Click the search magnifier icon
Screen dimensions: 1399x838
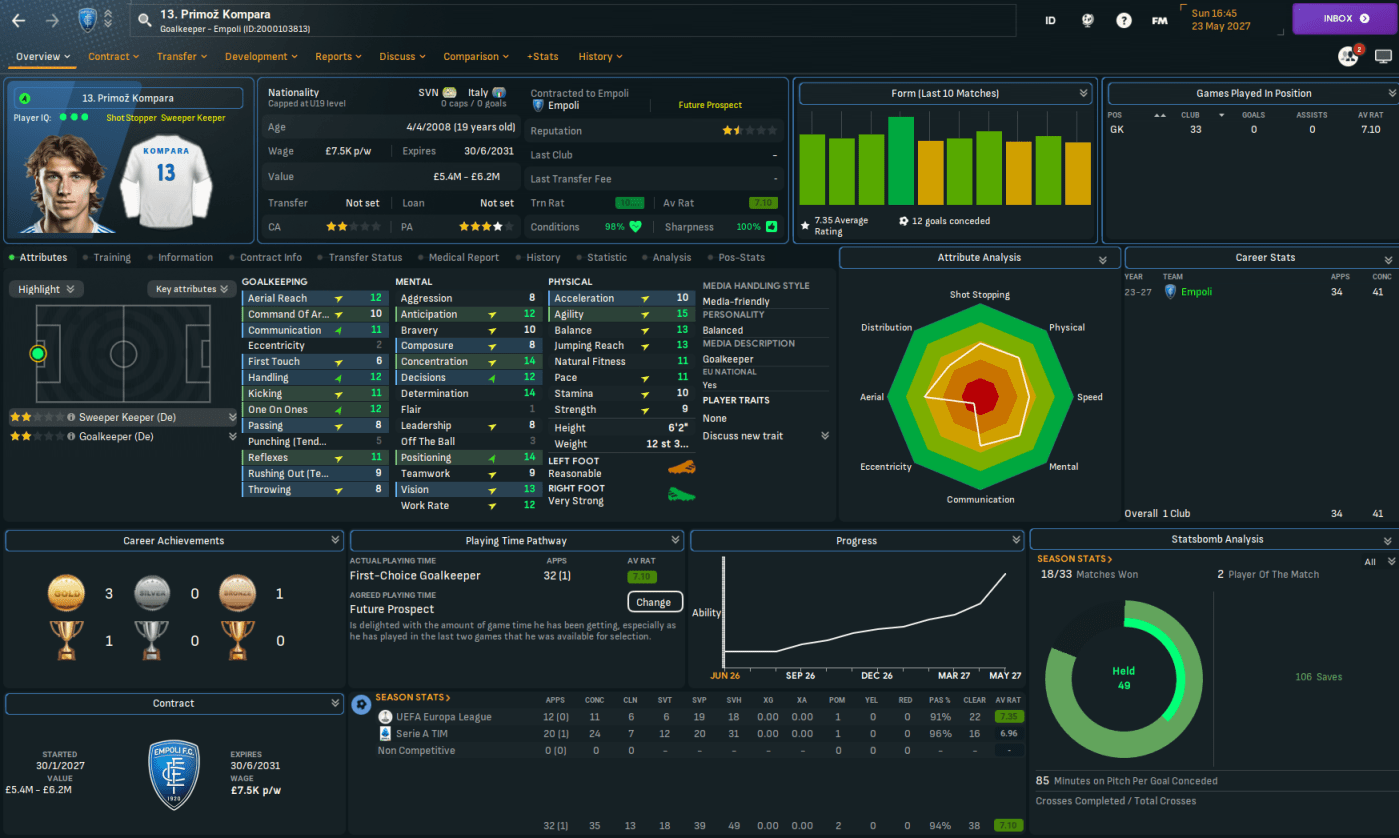145,19
